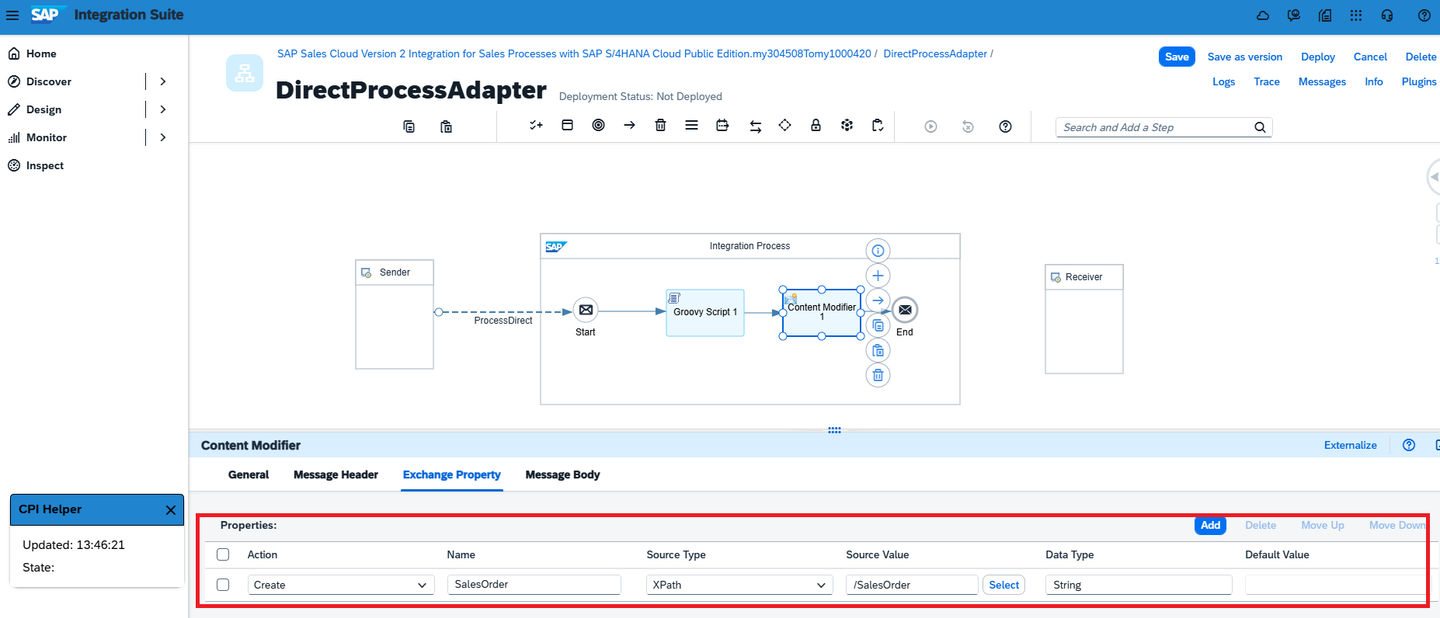
Task: Open Home in the side navigation
Action: 41,53
